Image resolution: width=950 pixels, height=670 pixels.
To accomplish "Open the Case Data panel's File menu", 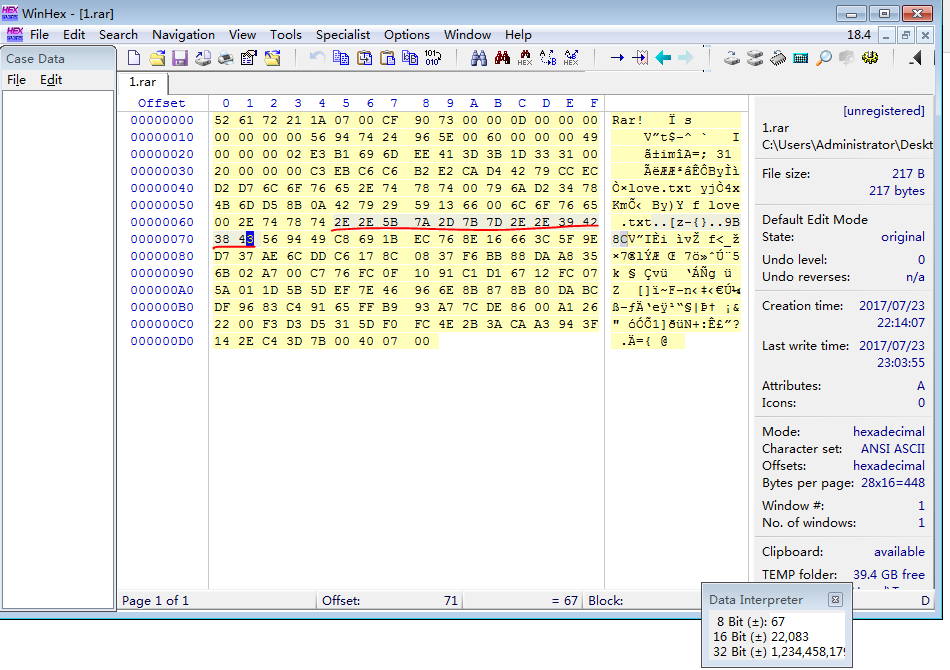I will click(16, 80).
